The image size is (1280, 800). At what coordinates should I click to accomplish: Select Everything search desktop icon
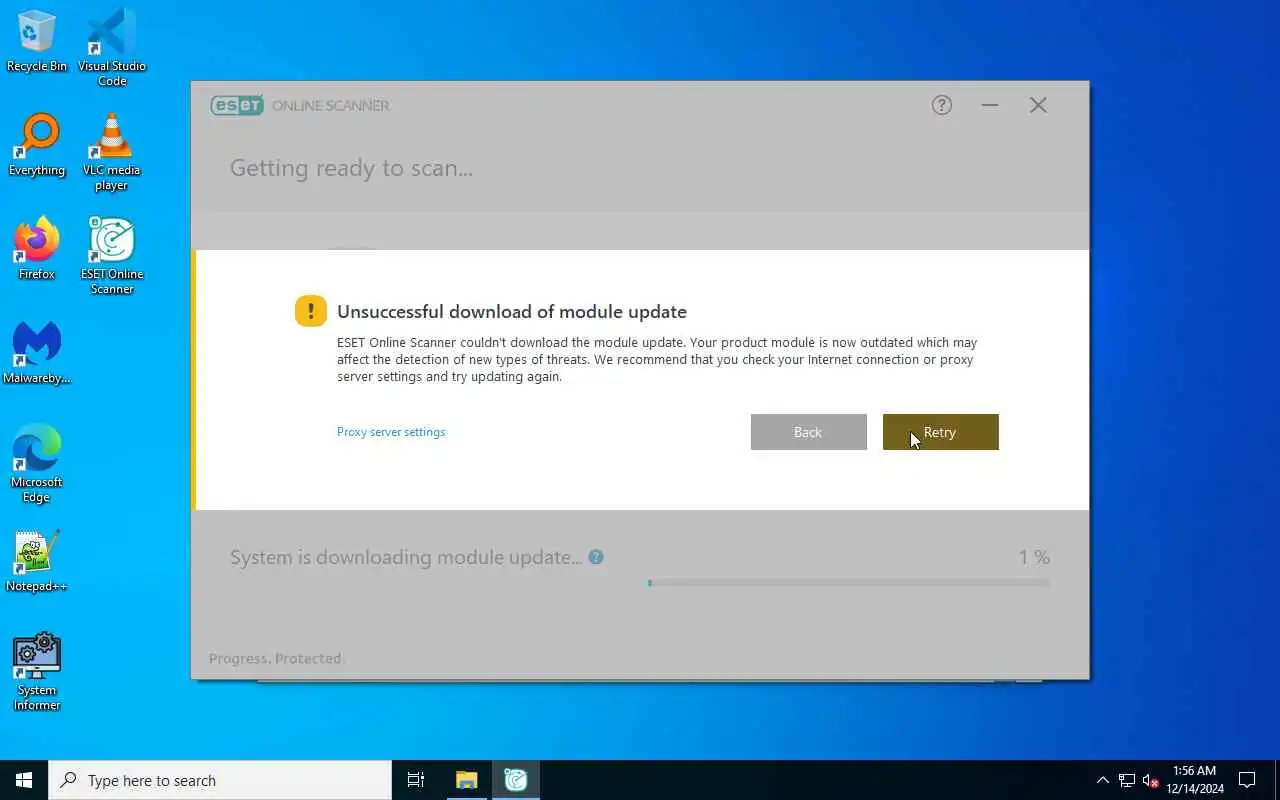point(37,145)
